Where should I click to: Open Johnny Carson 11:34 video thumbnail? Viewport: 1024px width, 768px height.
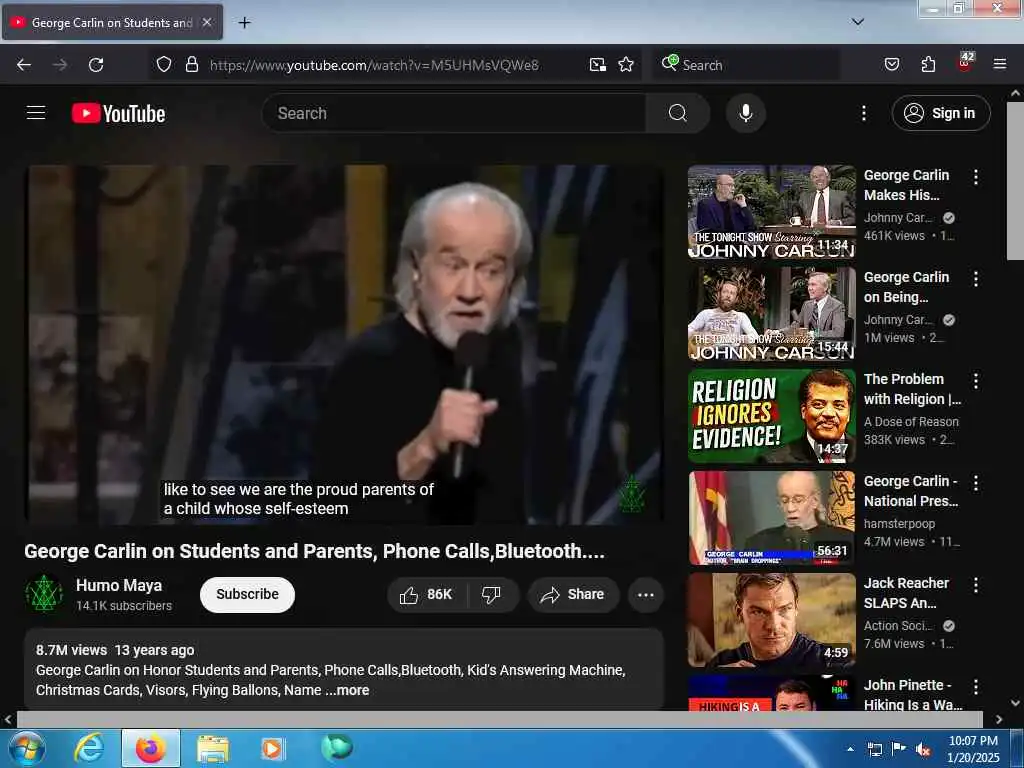point(771,212)
